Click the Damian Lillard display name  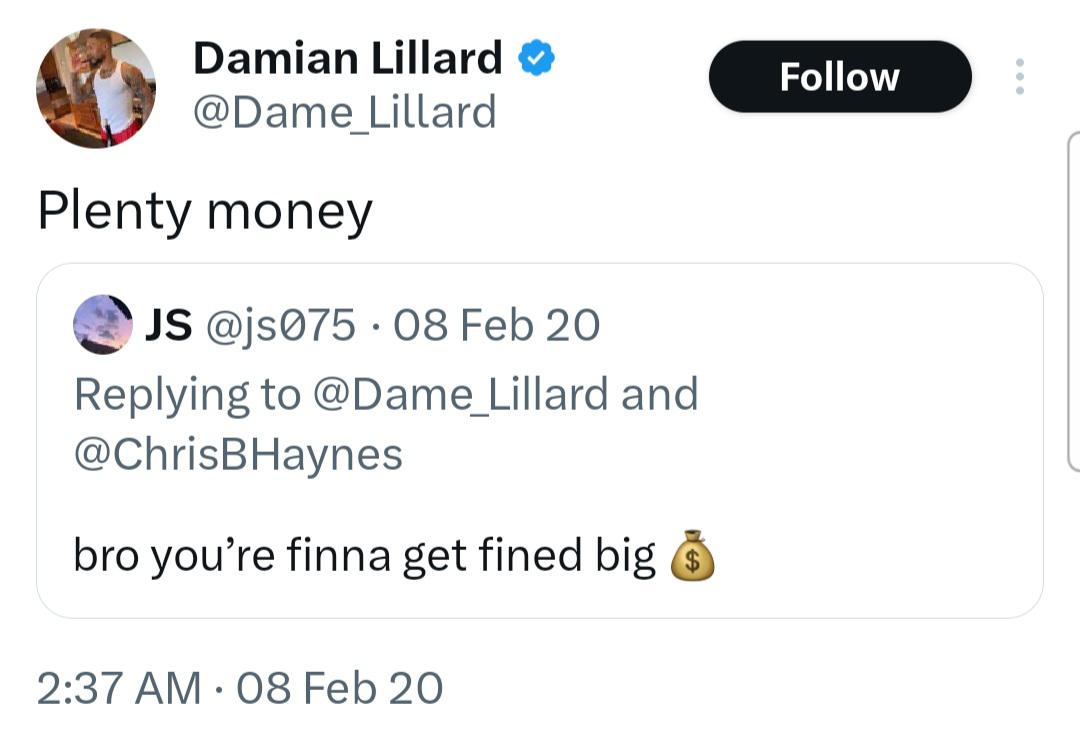[347, 59]
